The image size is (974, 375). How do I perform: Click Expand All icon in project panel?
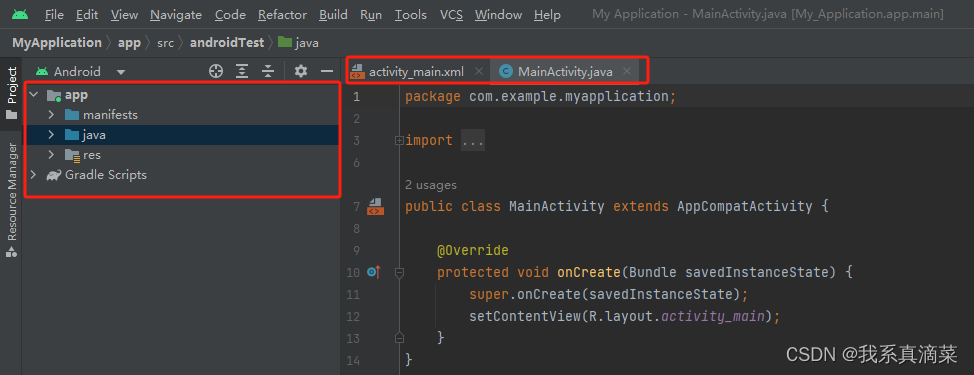(242, 71)
